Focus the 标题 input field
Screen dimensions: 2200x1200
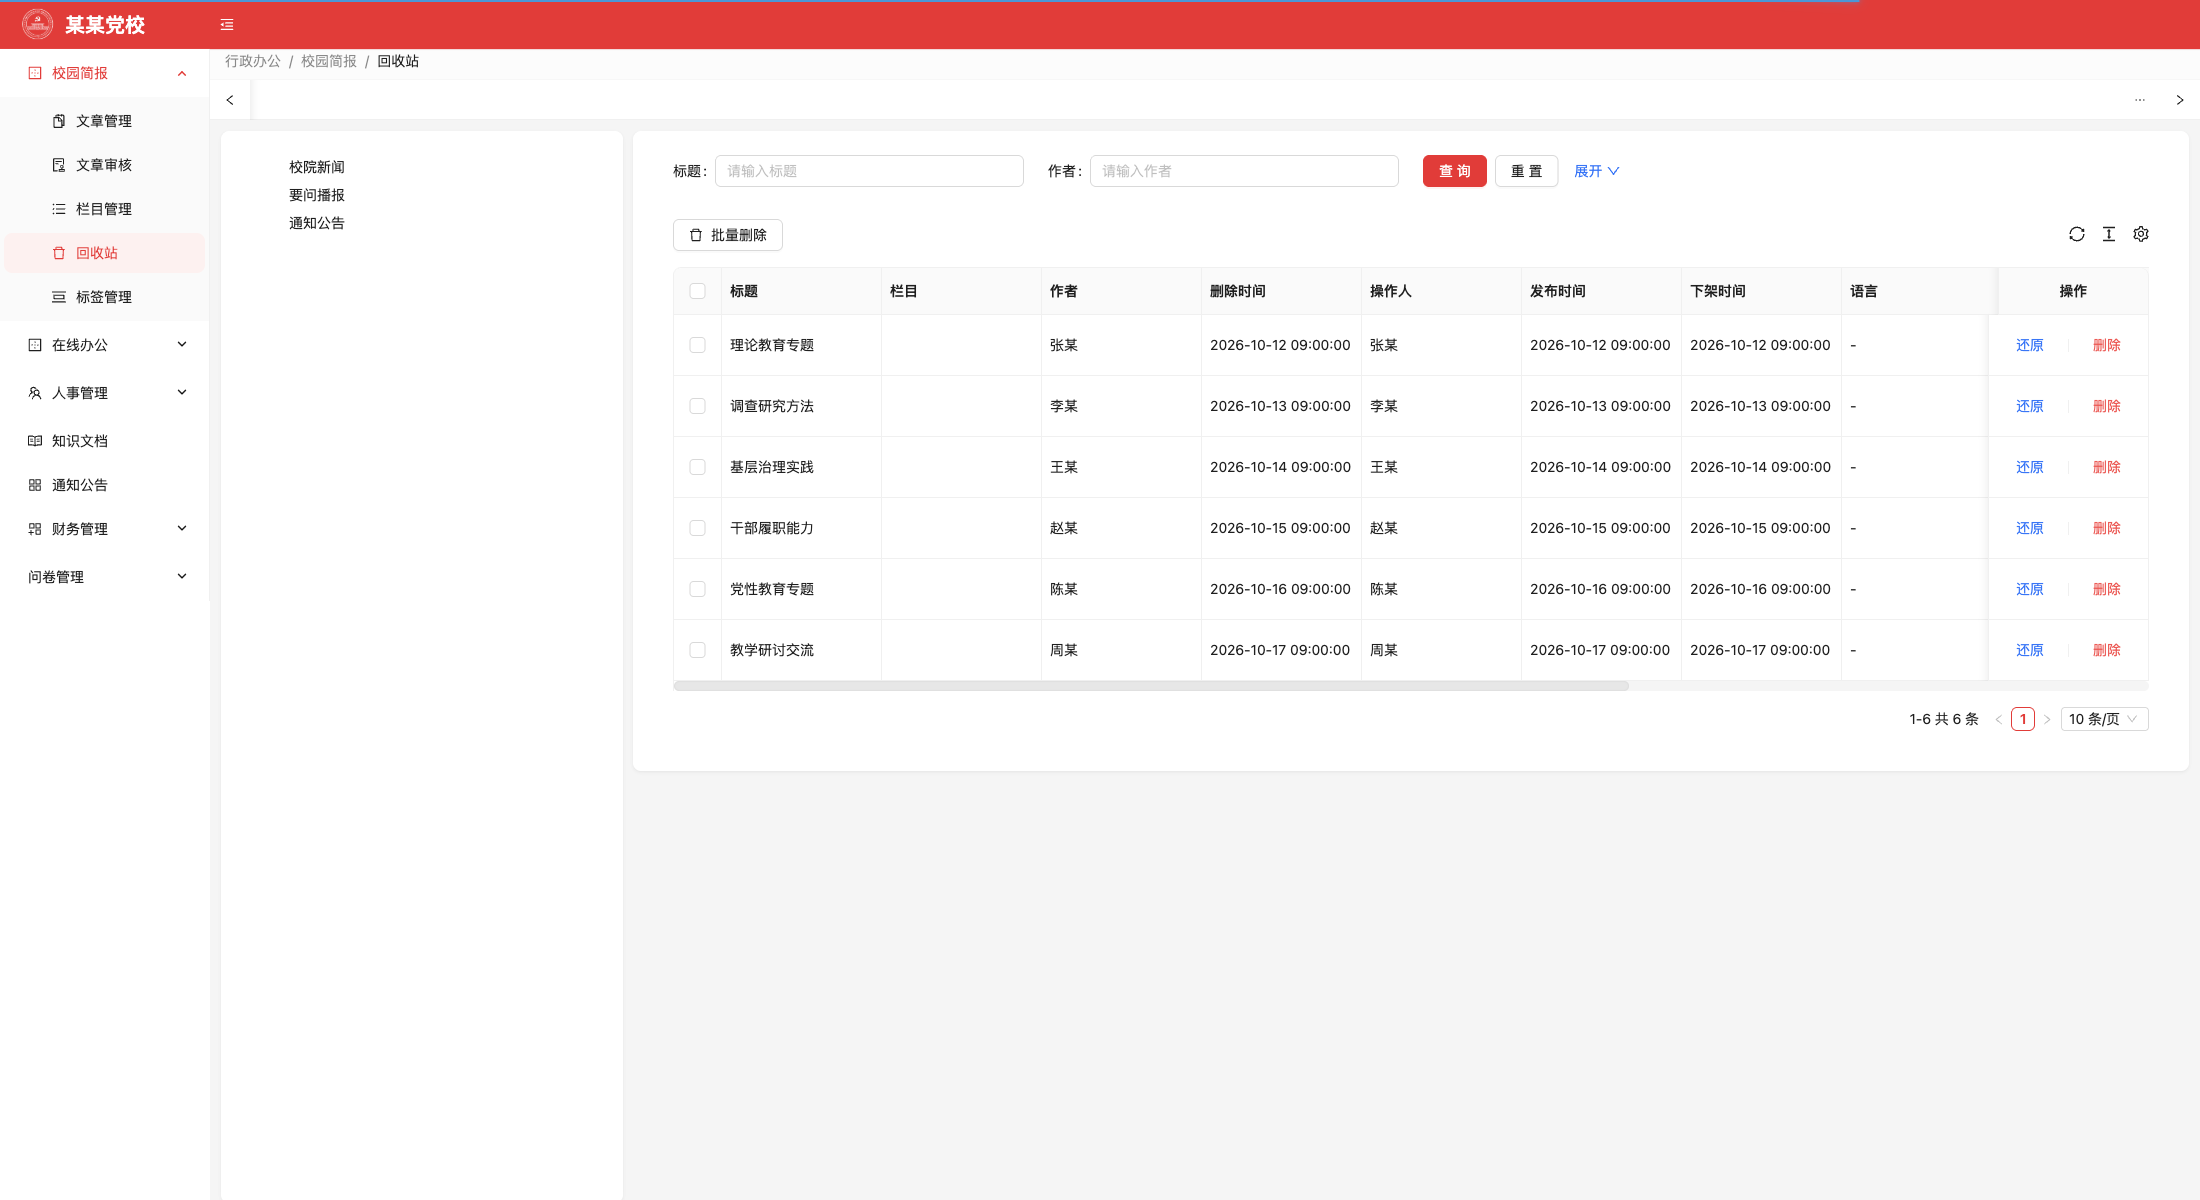869,171
